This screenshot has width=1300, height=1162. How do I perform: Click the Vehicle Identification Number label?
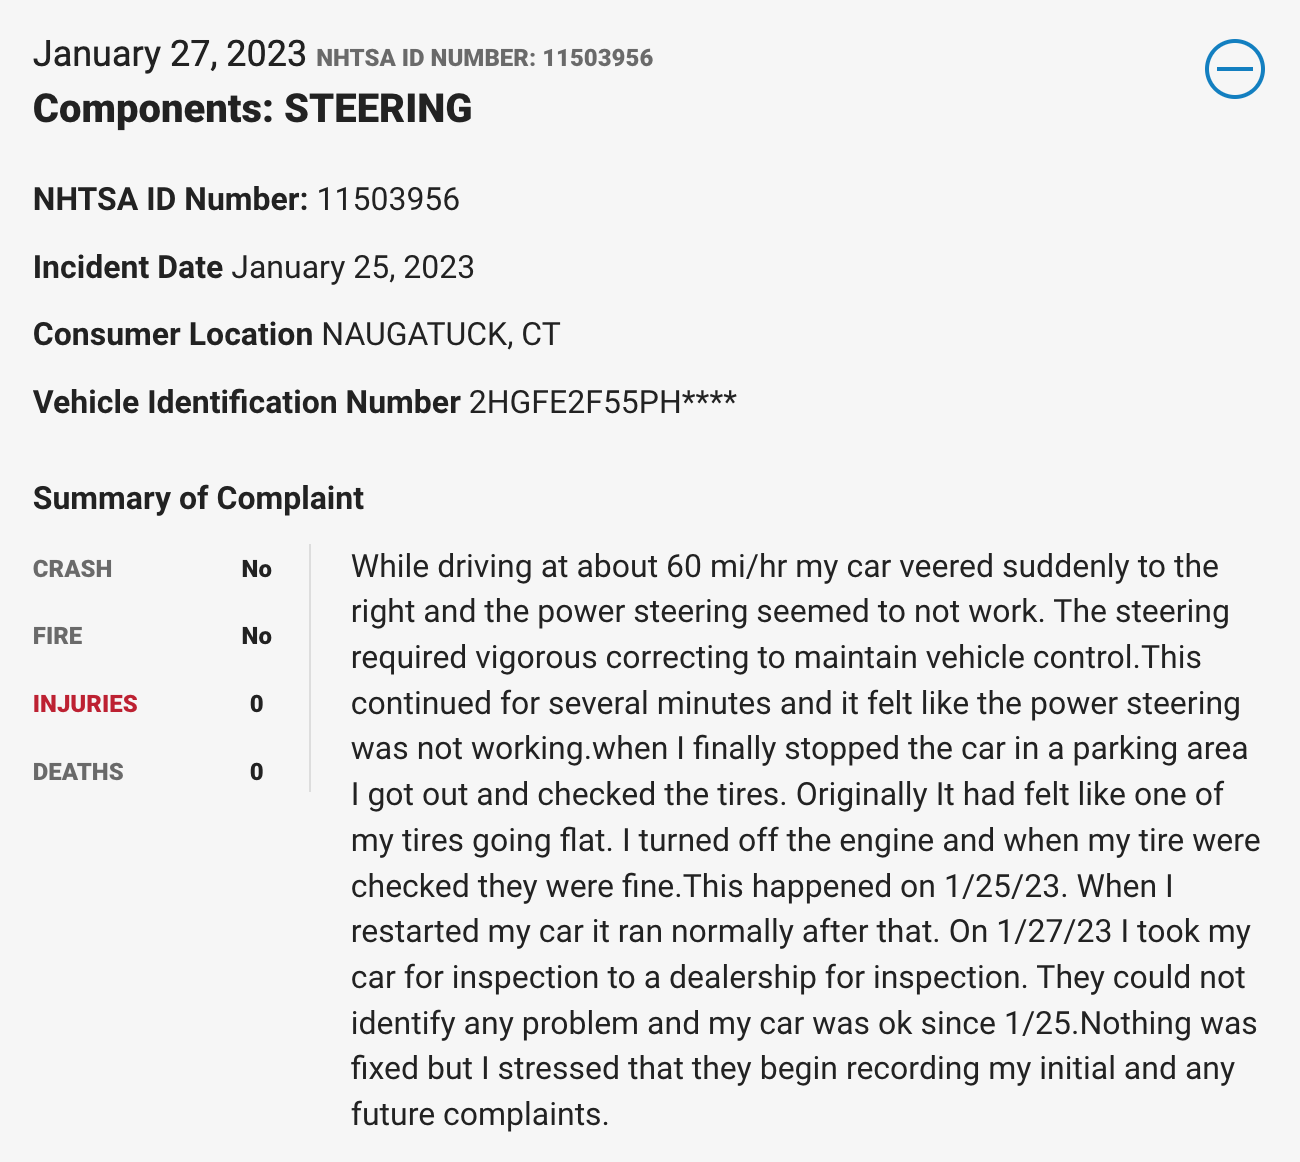pos(246,402)
